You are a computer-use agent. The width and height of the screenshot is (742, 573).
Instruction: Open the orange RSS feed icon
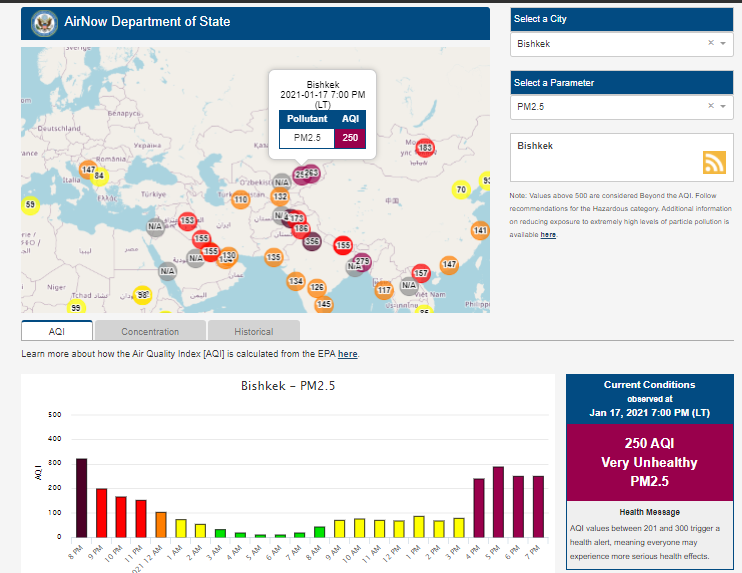(714, 163)
